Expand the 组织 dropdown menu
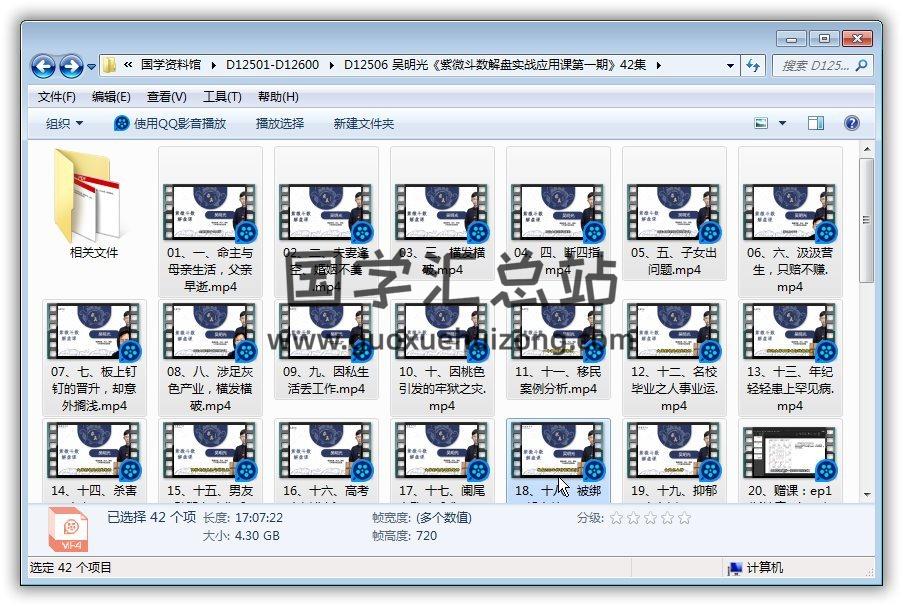The height and width of the screenshot is (606, 903). click(x=64, y=123)
